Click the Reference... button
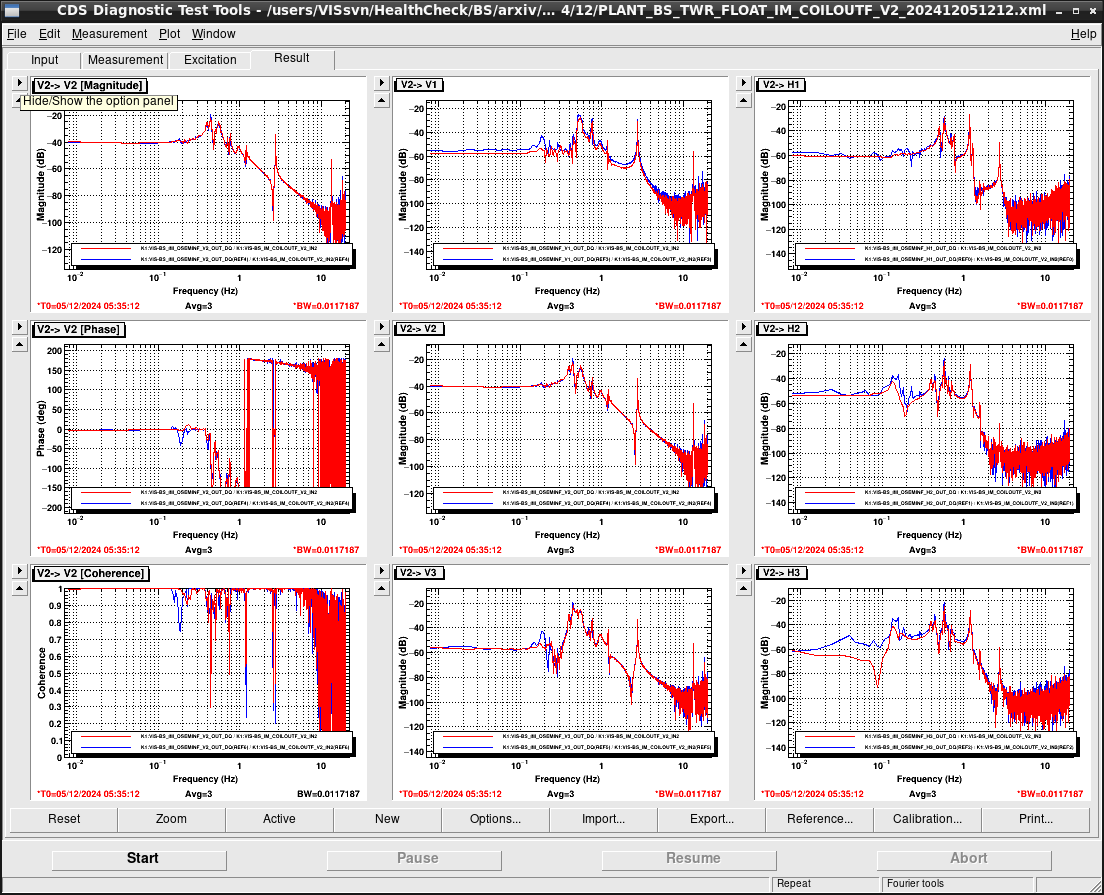This screenshot has width=1104, height=895. coord(820,819)
